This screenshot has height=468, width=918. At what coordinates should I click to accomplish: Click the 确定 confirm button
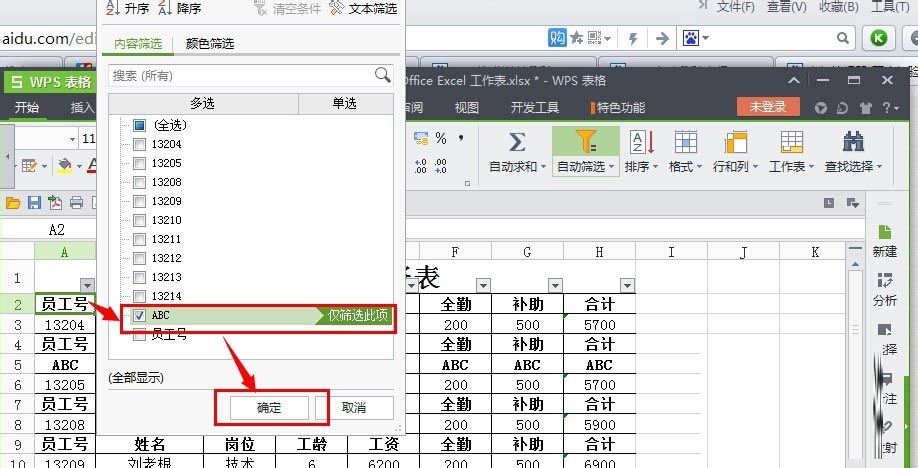pyautogui.click(x=269, y=408)
